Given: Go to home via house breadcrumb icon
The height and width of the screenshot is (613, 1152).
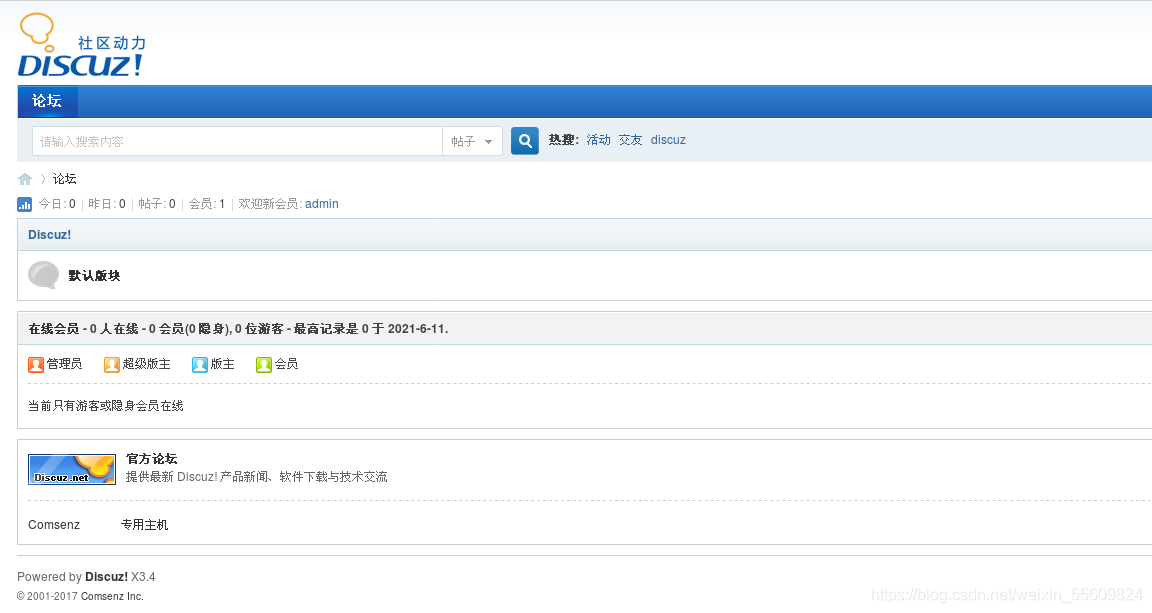Looking at the screenshot, I should (25, 179).
